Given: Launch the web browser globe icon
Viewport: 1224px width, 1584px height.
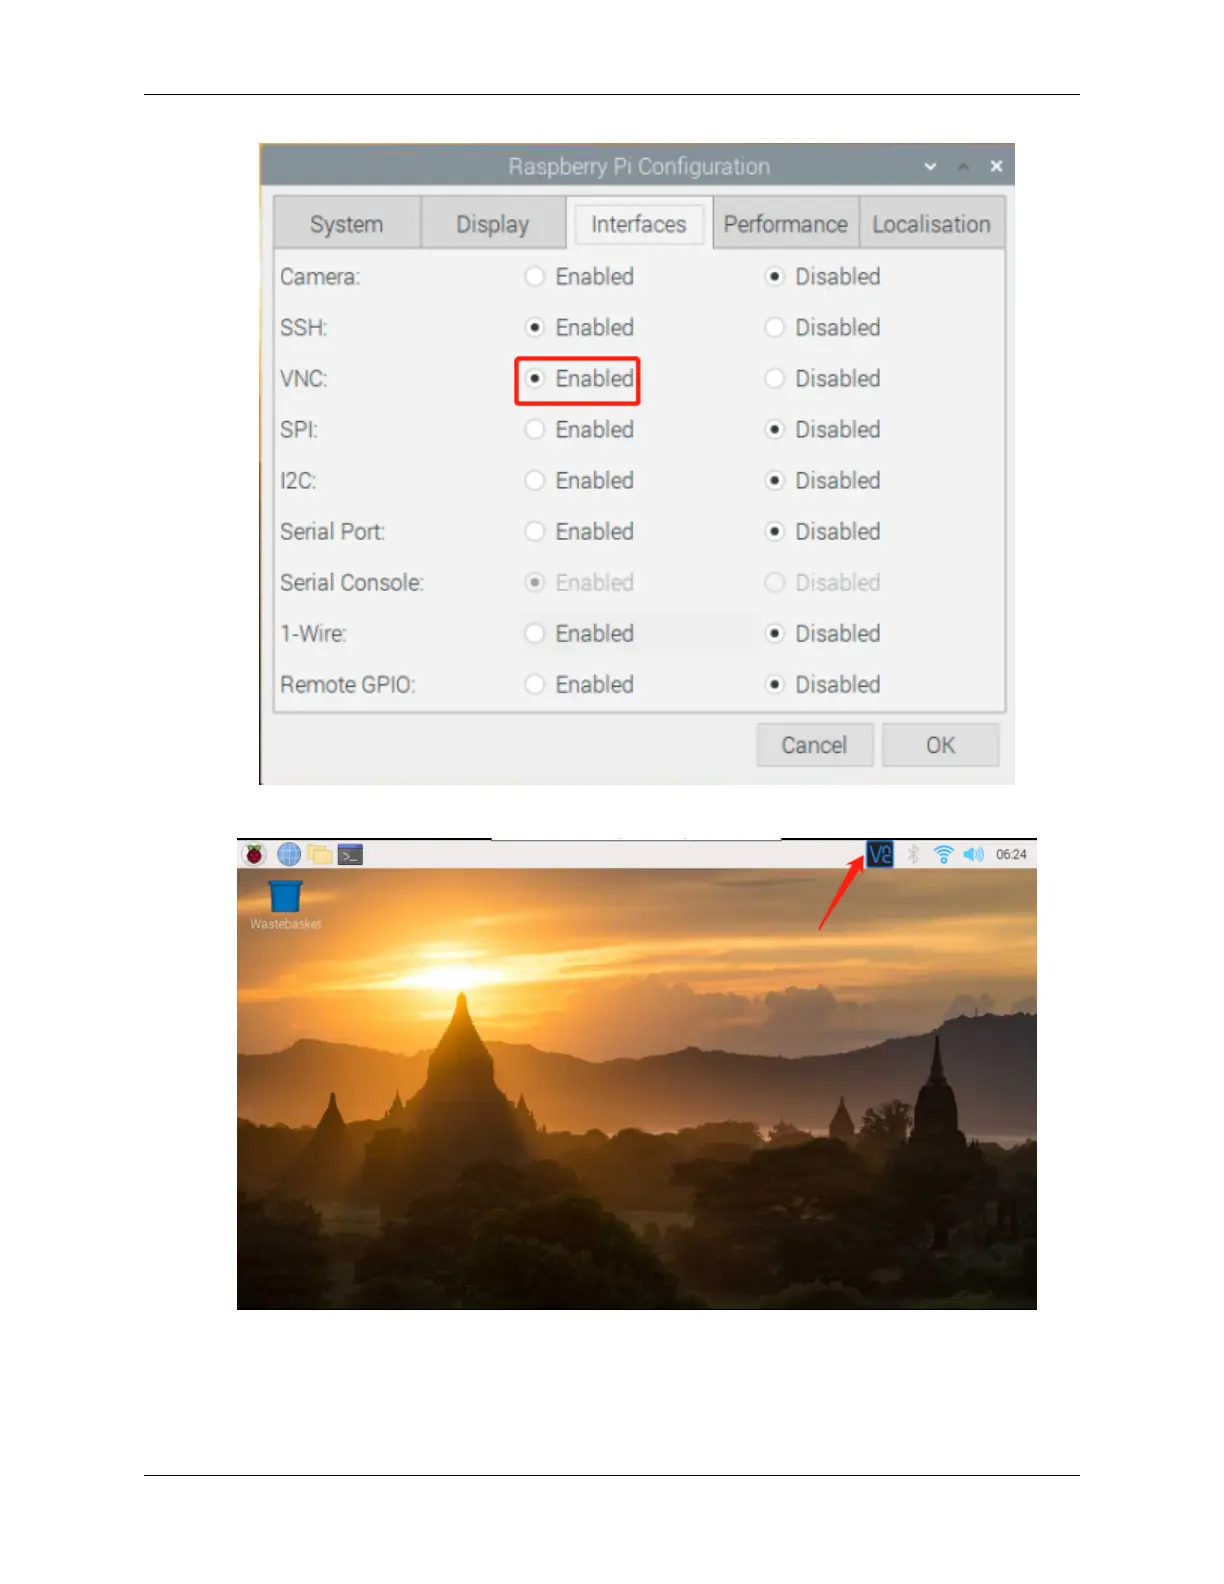Looking at the screenshot, I should [x=289, y=854].
